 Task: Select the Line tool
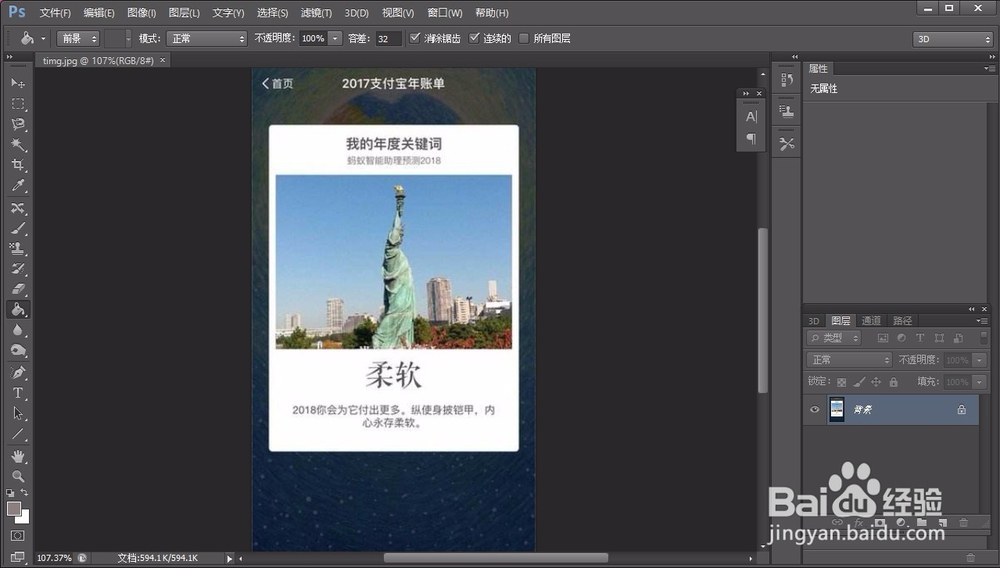click(18, 434)
